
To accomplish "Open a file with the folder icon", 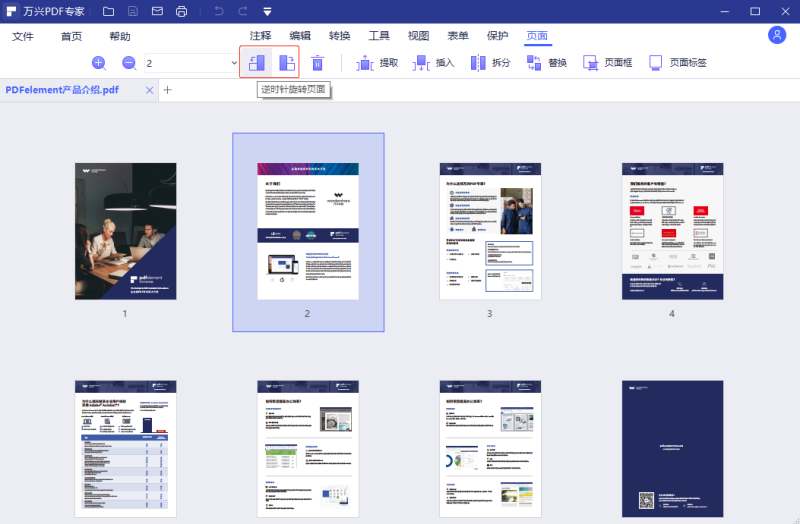I will pos(108,11).
